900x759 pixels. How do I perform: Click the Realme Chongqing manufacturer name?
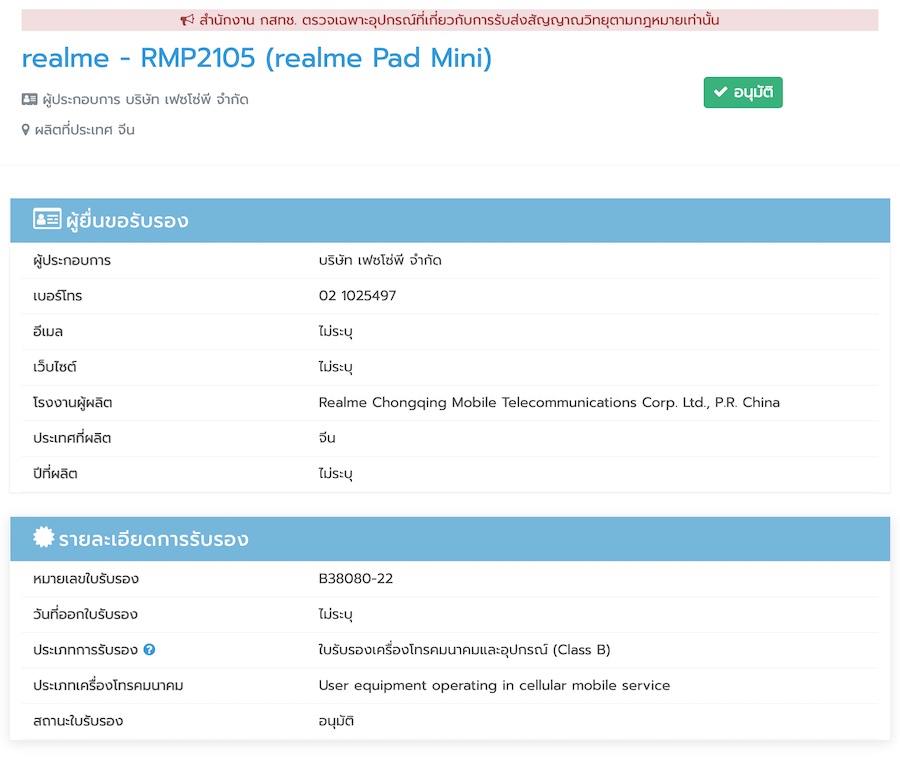click(548, 402)
